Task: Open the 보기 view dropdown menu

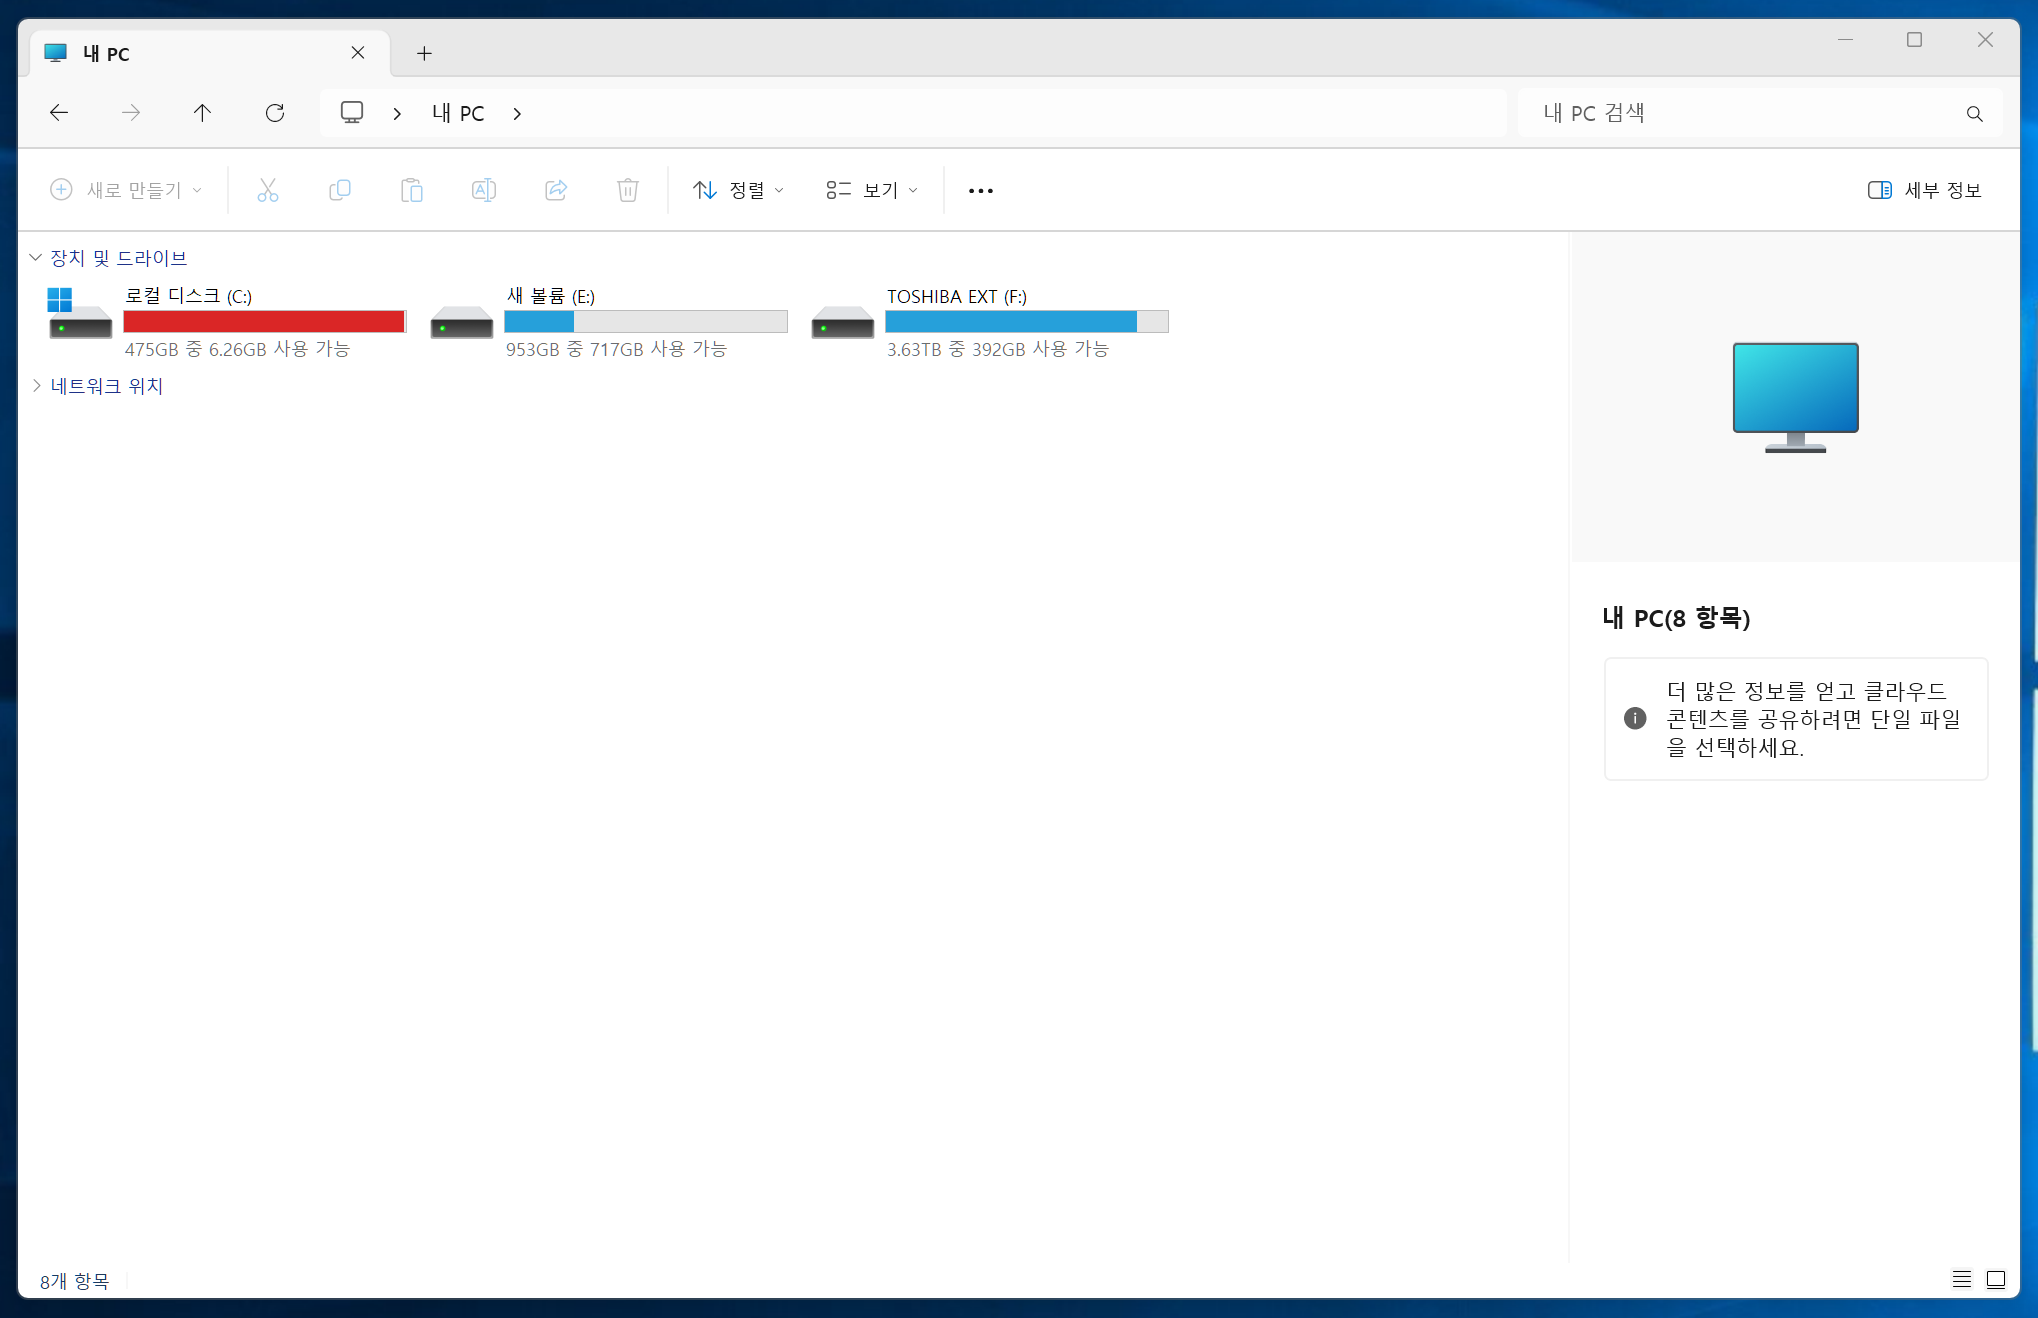Action: click(x=871, y=190)
